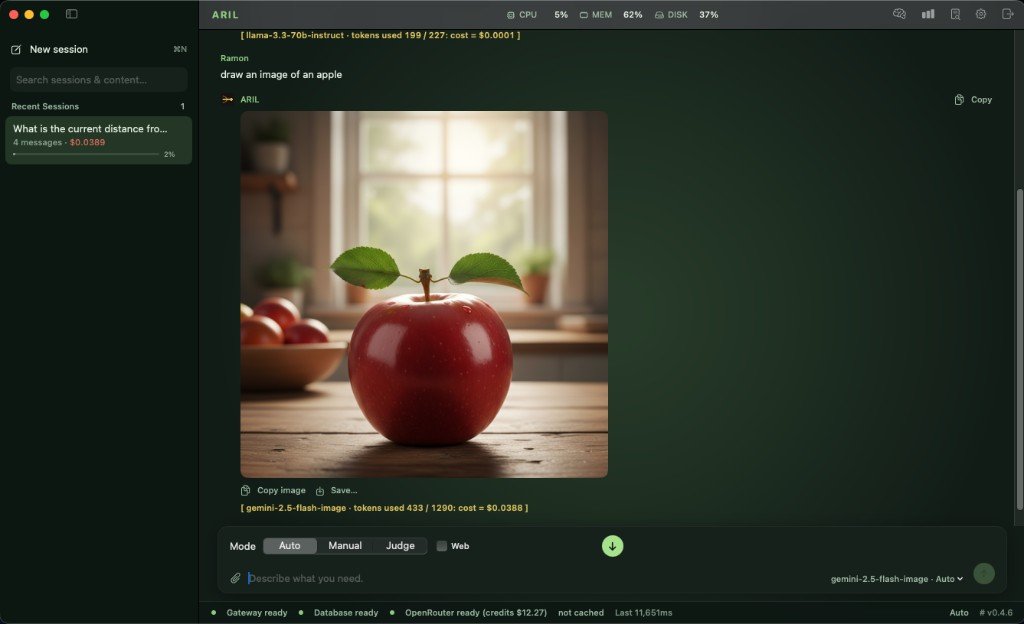Click the conversation vertical scrollbar

1019,350
